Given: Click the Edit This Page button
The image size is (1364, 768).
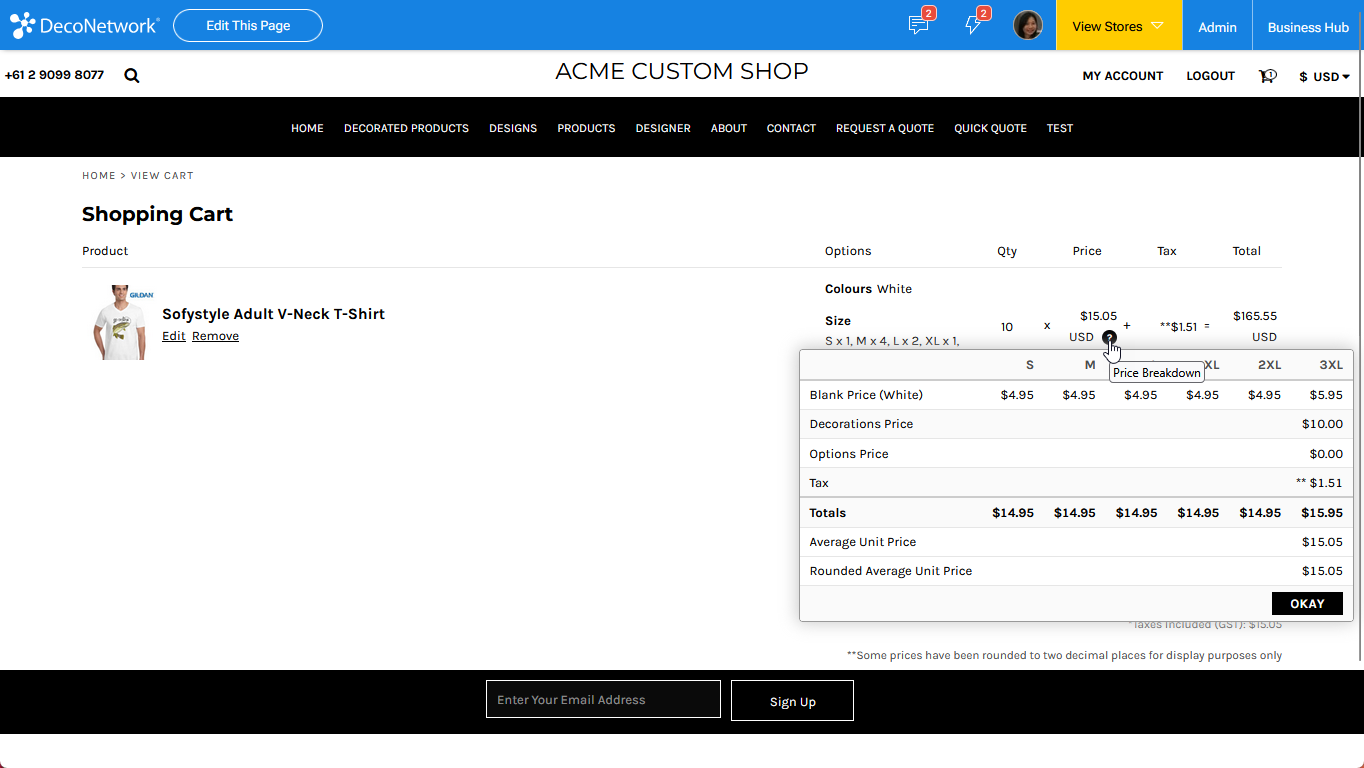Looking at the screenshot, I should pyautogui.click(x=248, y=25).
